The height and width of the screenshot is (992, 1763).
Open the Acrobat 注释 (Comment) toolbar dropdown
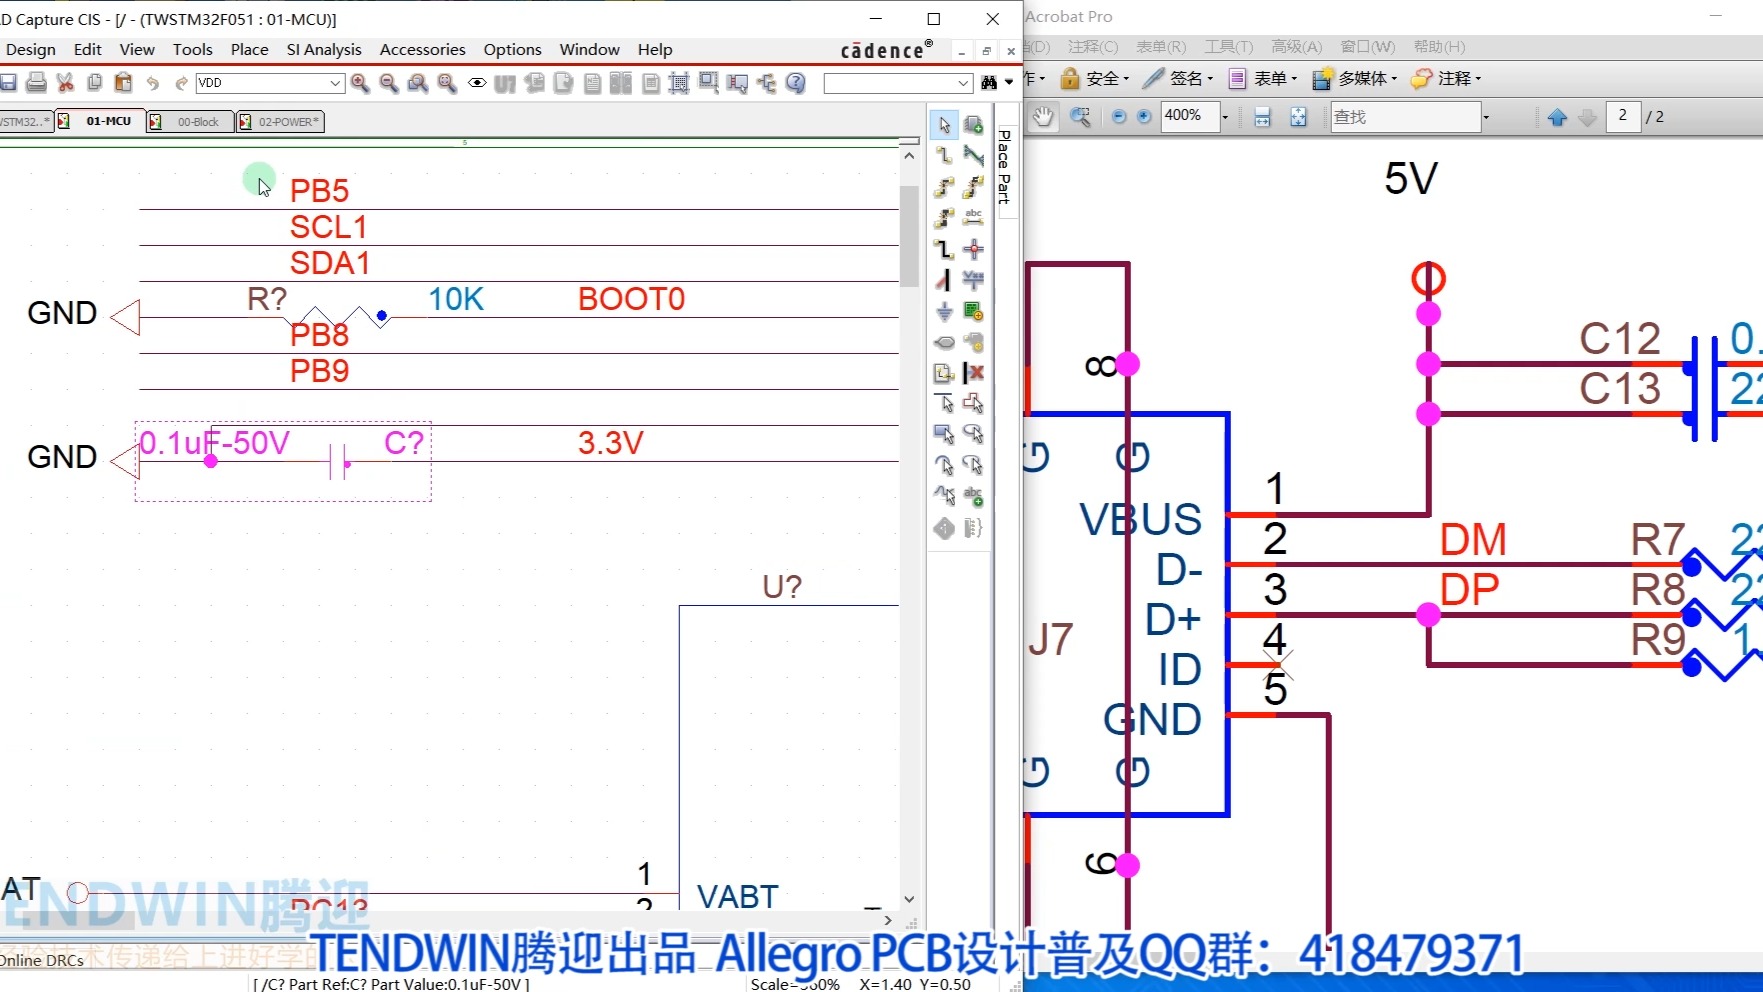point(1446,78)
